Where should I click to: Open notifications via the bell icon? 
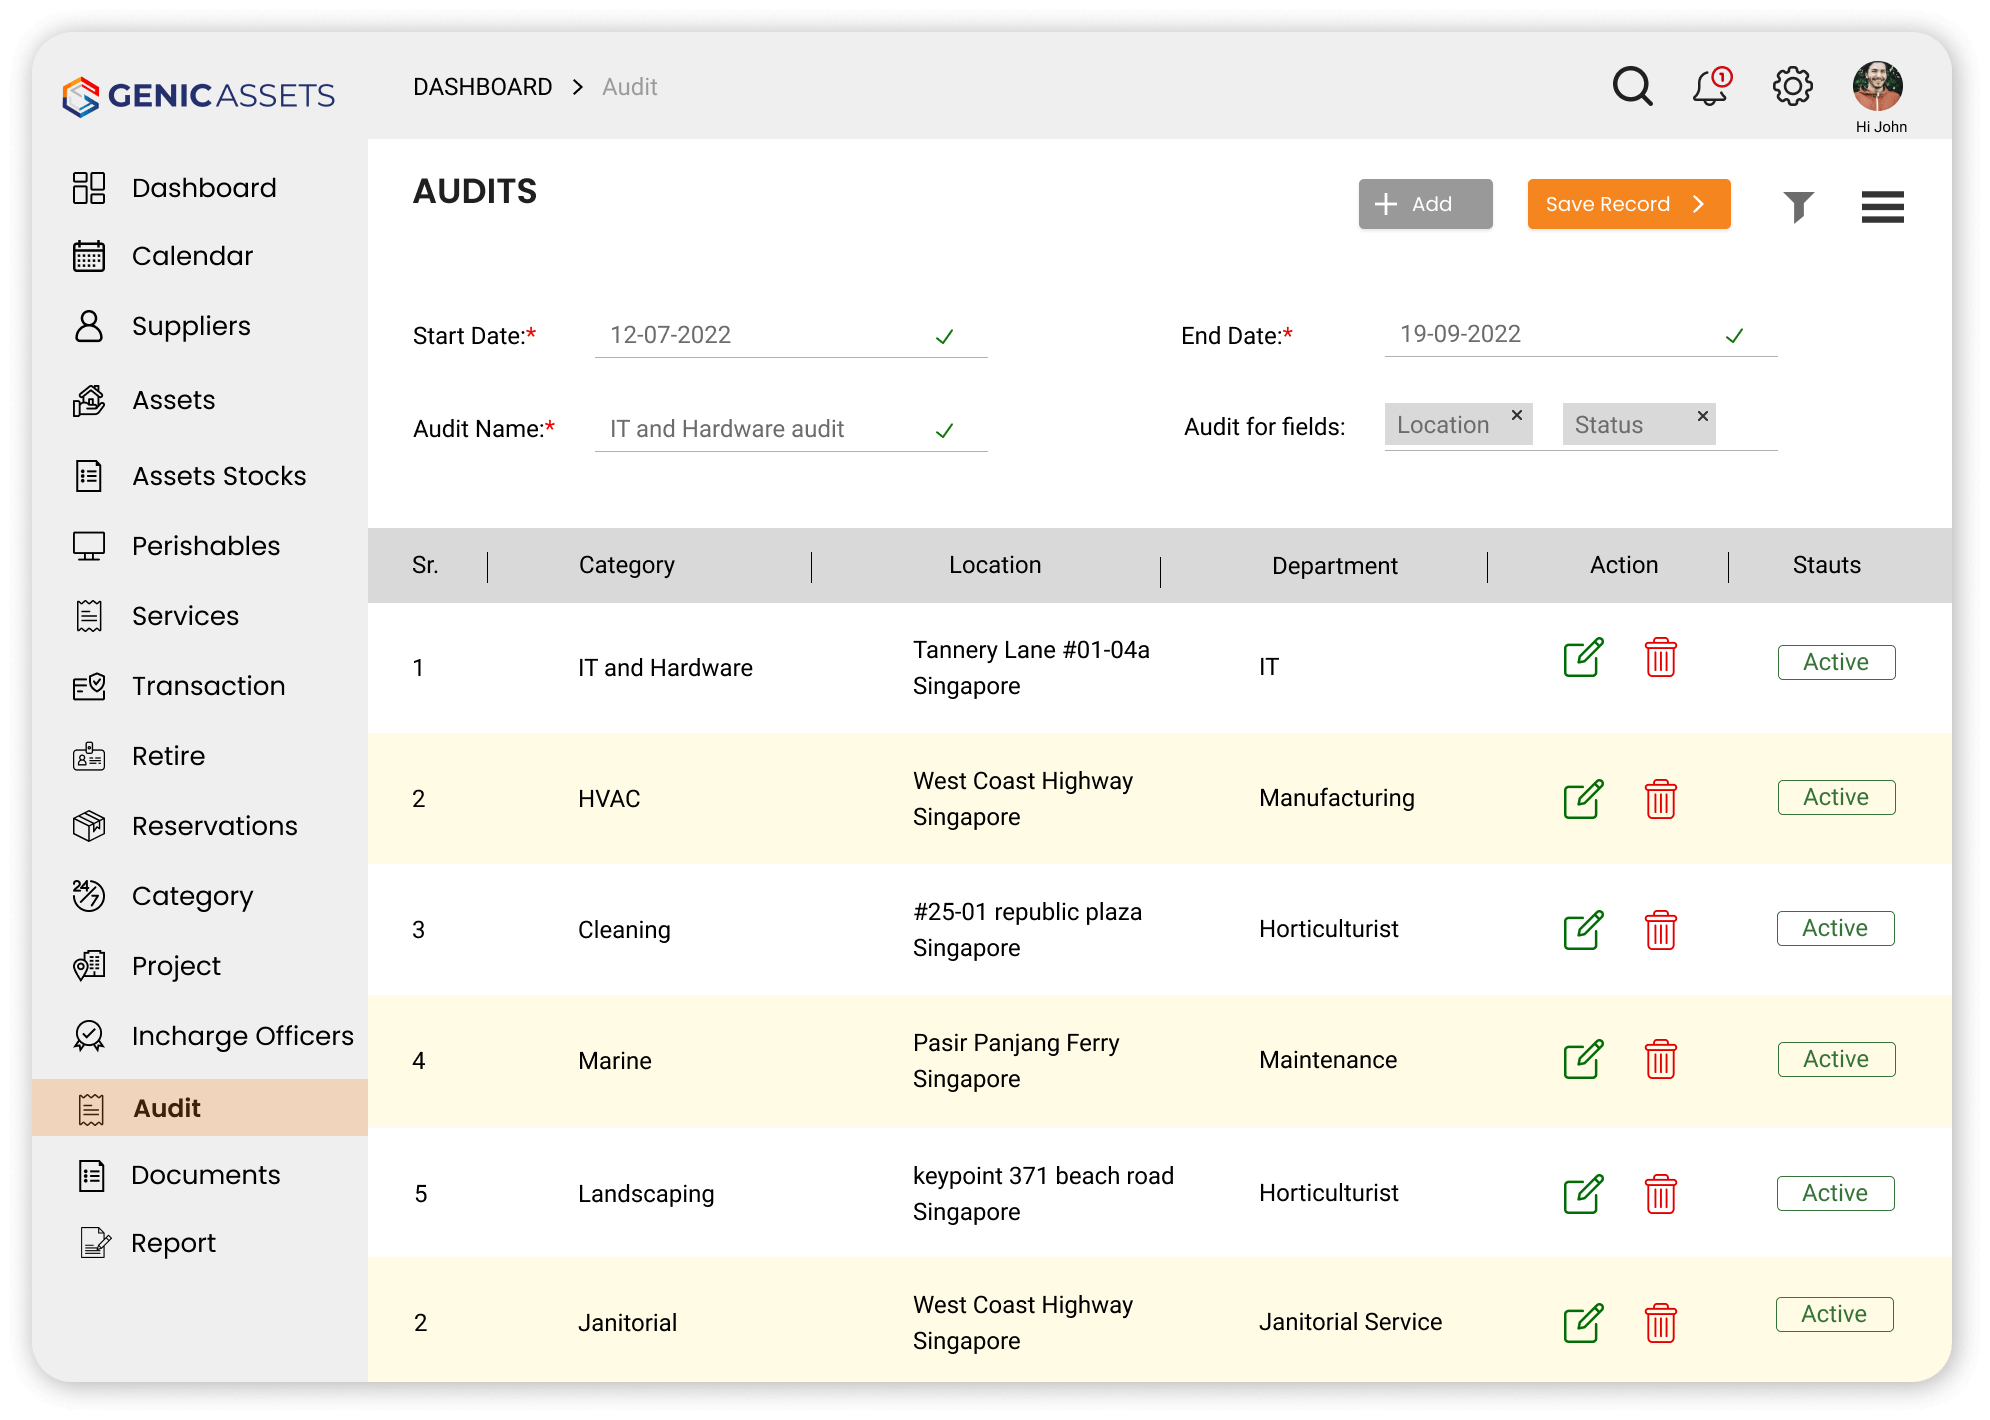(1709, 88)
